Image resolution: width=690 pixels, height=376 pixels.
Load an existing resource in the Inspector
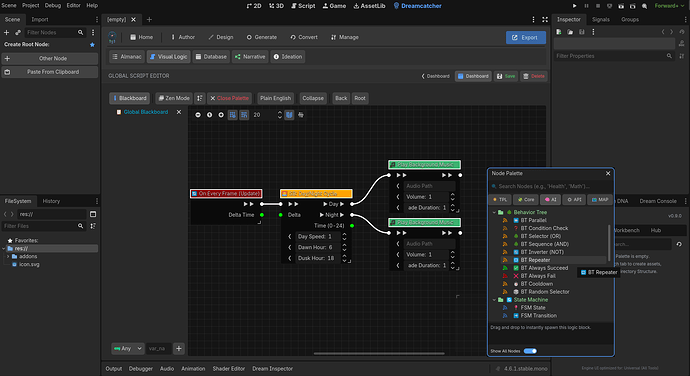(x=570, y=32)
